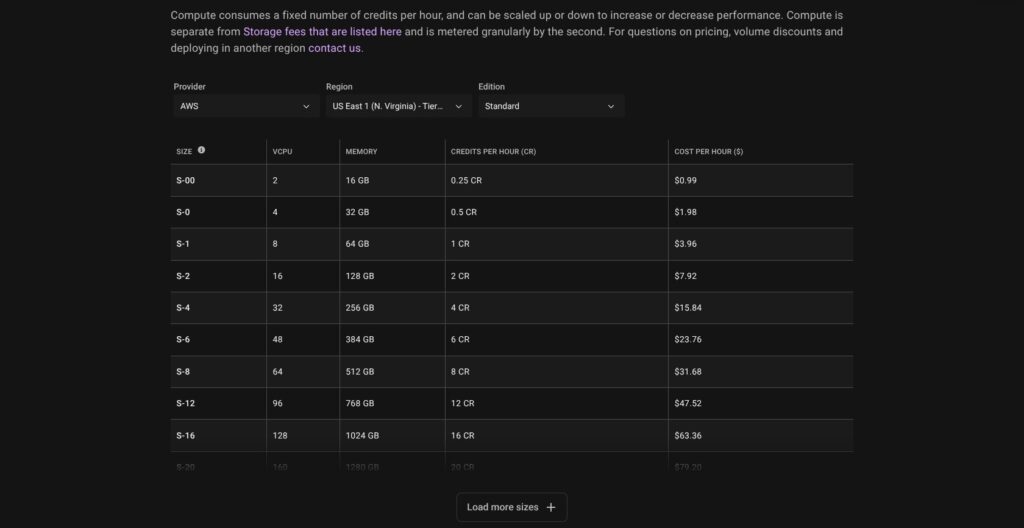
Task: Click the 64 GB memory cell
Action: (x=392, y=244)
